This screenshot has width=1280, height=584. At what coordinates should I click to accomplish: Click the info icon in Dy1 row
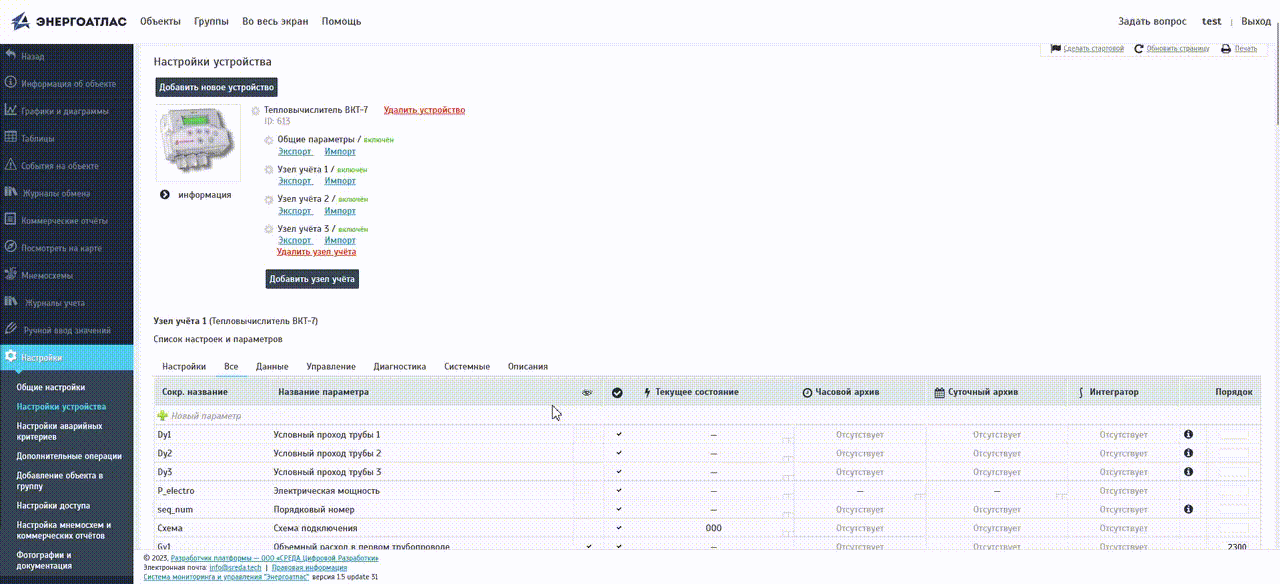point(1188,435)
